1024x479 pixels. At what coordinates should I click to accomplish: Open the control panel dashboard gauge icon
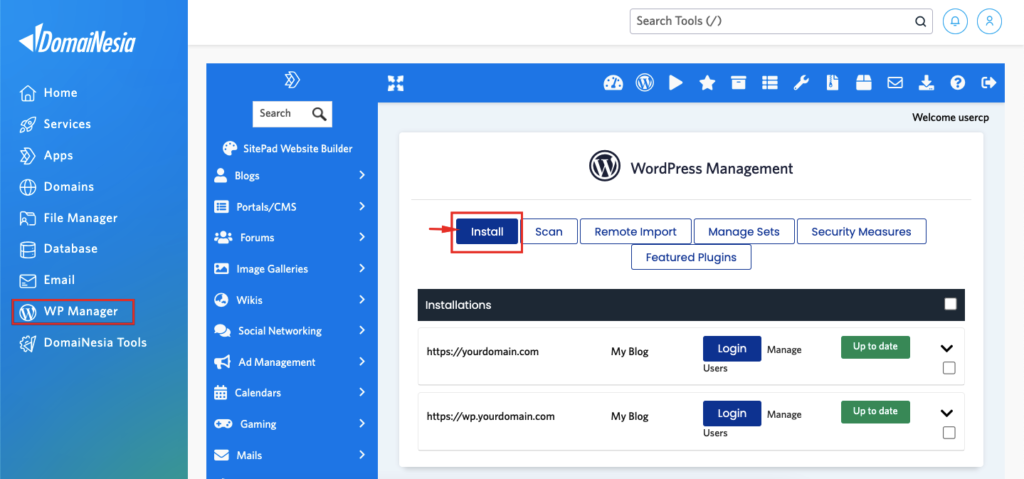click(x=613, y=82)
